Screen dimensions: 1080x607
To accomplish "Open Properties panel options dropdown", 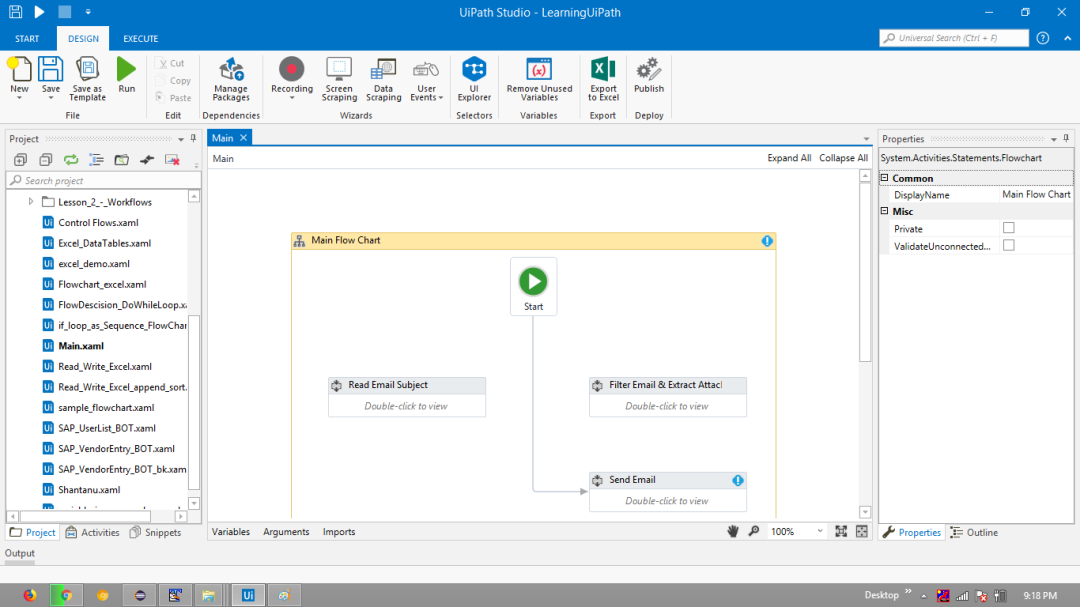I will tap(1054, 139).
